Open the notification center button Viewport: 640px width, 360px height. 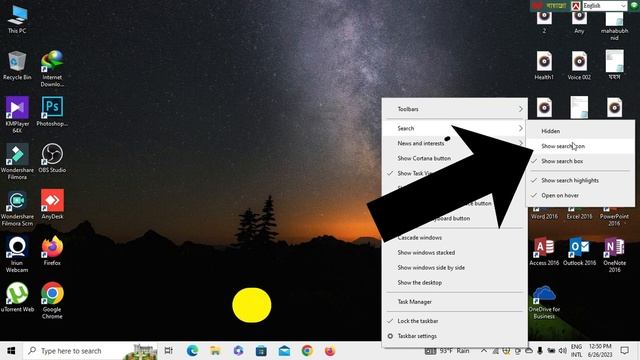coord(624,351)
